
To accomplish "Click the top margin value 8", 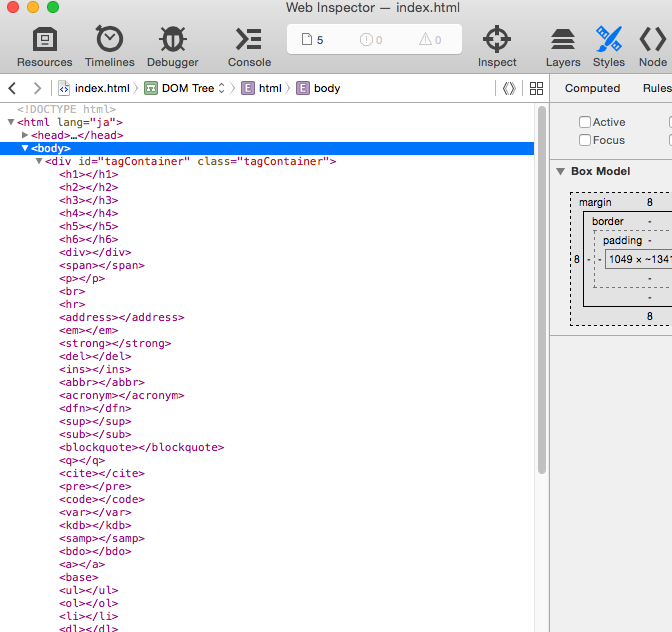I will click(650, 202).
